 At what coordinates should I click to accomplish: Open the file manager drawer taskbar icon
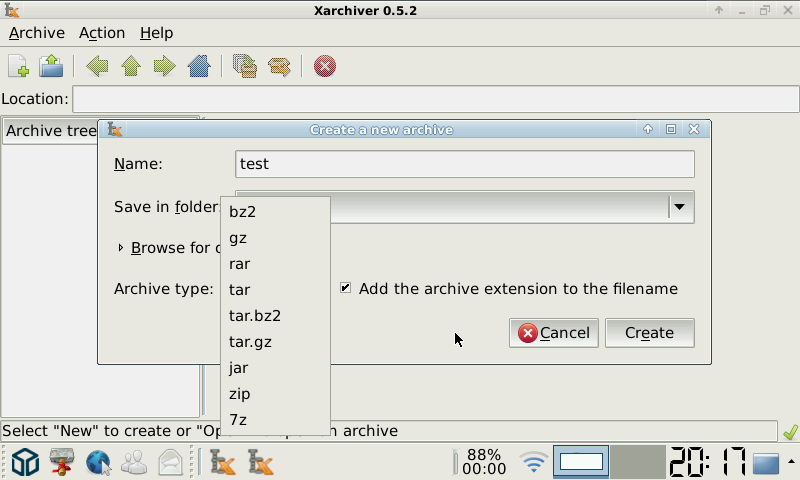[62, 463]
